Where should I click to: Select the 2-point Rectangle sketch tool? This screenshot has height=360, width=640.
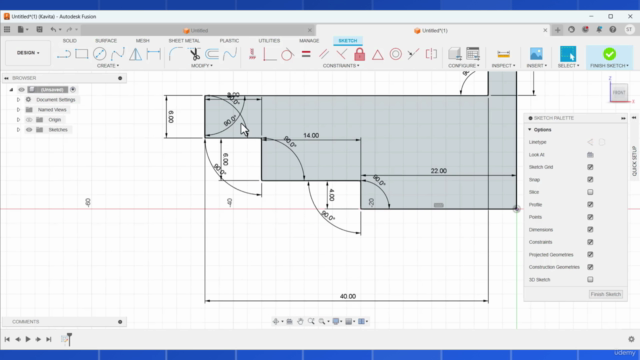tap(82, 54)
